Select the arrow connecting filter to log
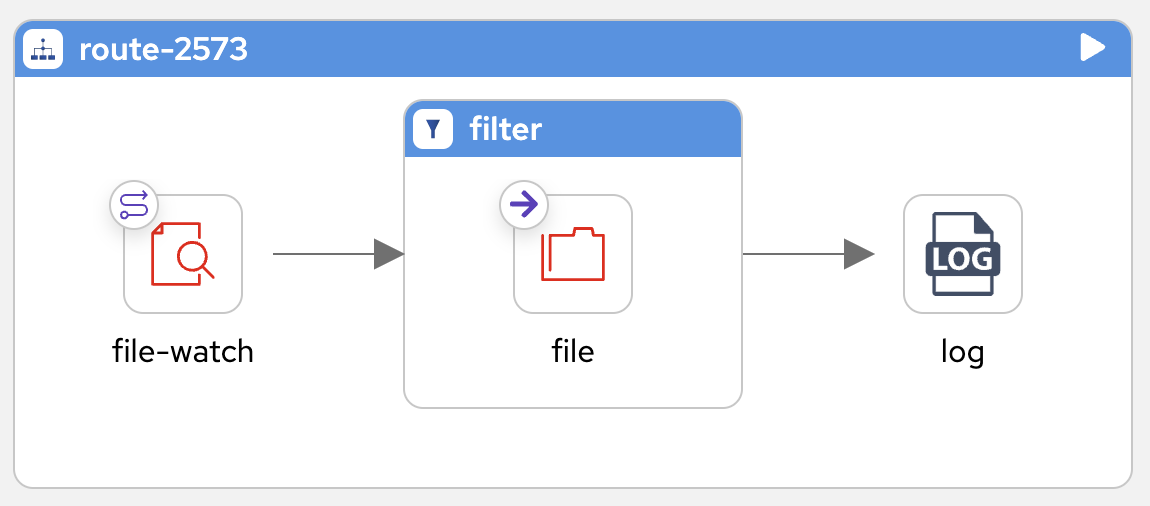The width and height of the screenshot is (1150, 506). 808,254
